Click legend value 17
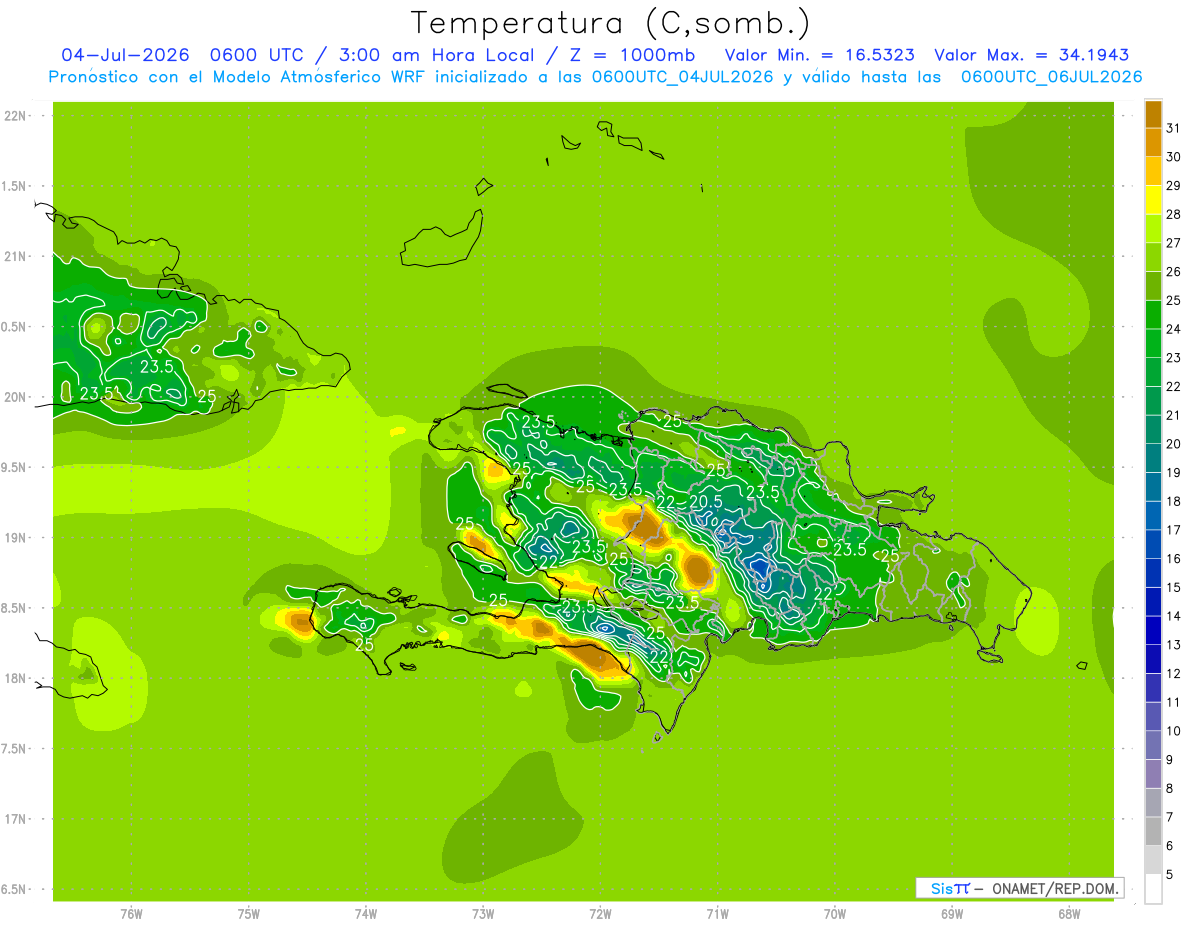Viewport: 1200px width, 927px height. (x=1172, y=530)
